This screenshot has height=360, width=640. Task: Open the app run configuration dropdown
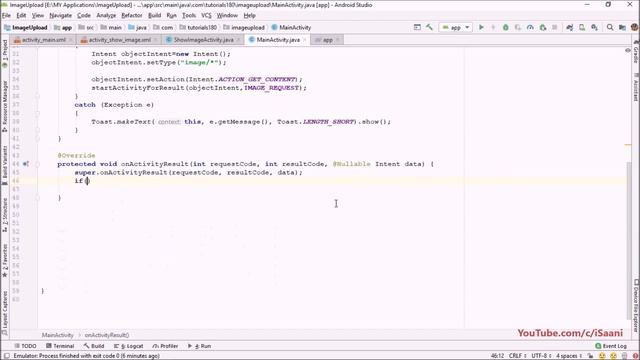[x=456, y=27]
